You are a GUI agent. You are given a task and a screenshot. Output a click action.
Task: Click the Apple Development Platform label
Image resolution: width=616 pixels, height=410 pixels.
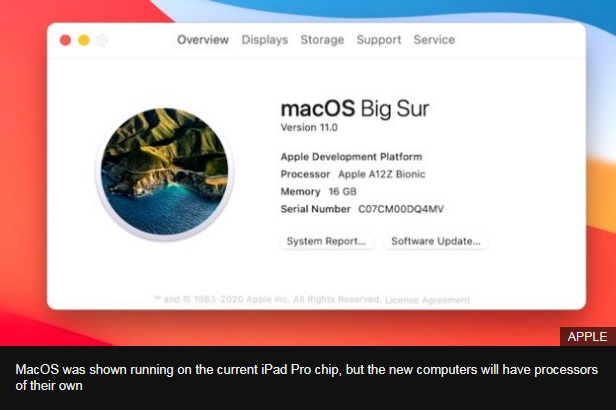tap(351, 157)
